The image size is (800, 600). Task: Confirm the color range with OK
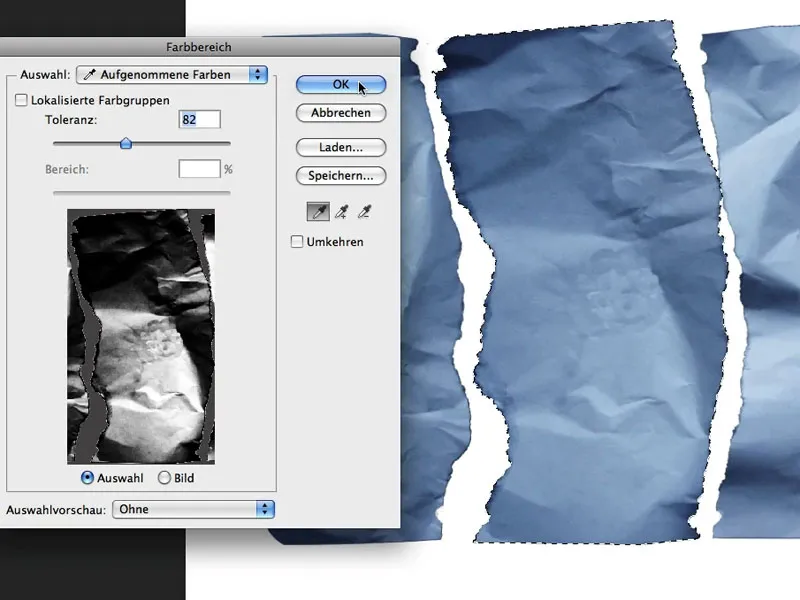tap(340, 84)
